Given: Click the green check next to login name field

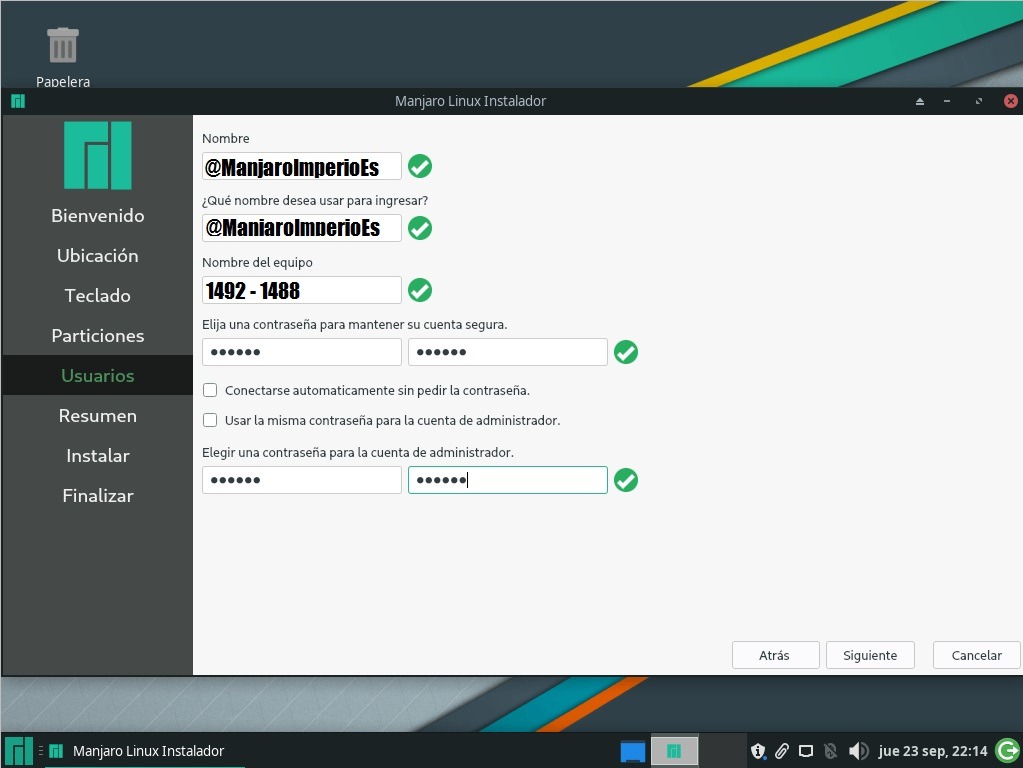Looking at the screenshot, I should (x=420, y=228).
